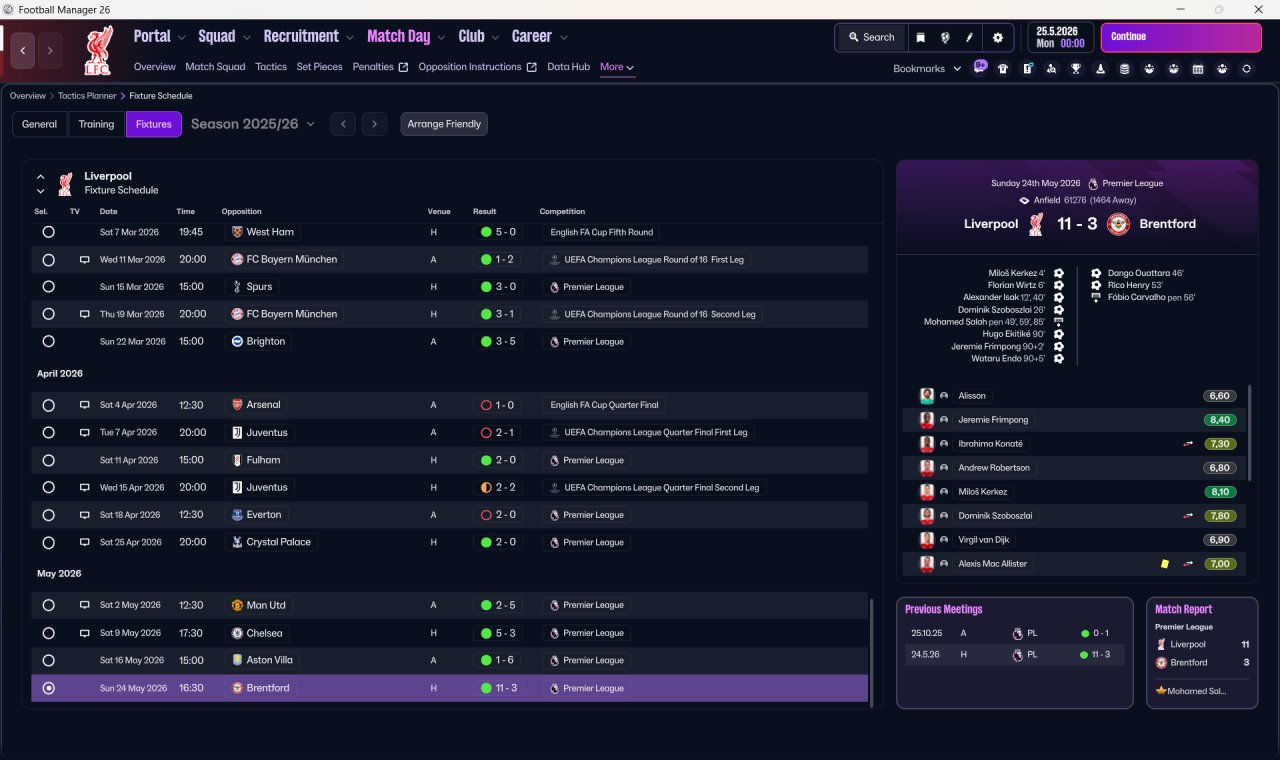The height and width of the screenshot is (760, 1280).
Task: Expand the Club menu chevron
Action: (495, 38)
